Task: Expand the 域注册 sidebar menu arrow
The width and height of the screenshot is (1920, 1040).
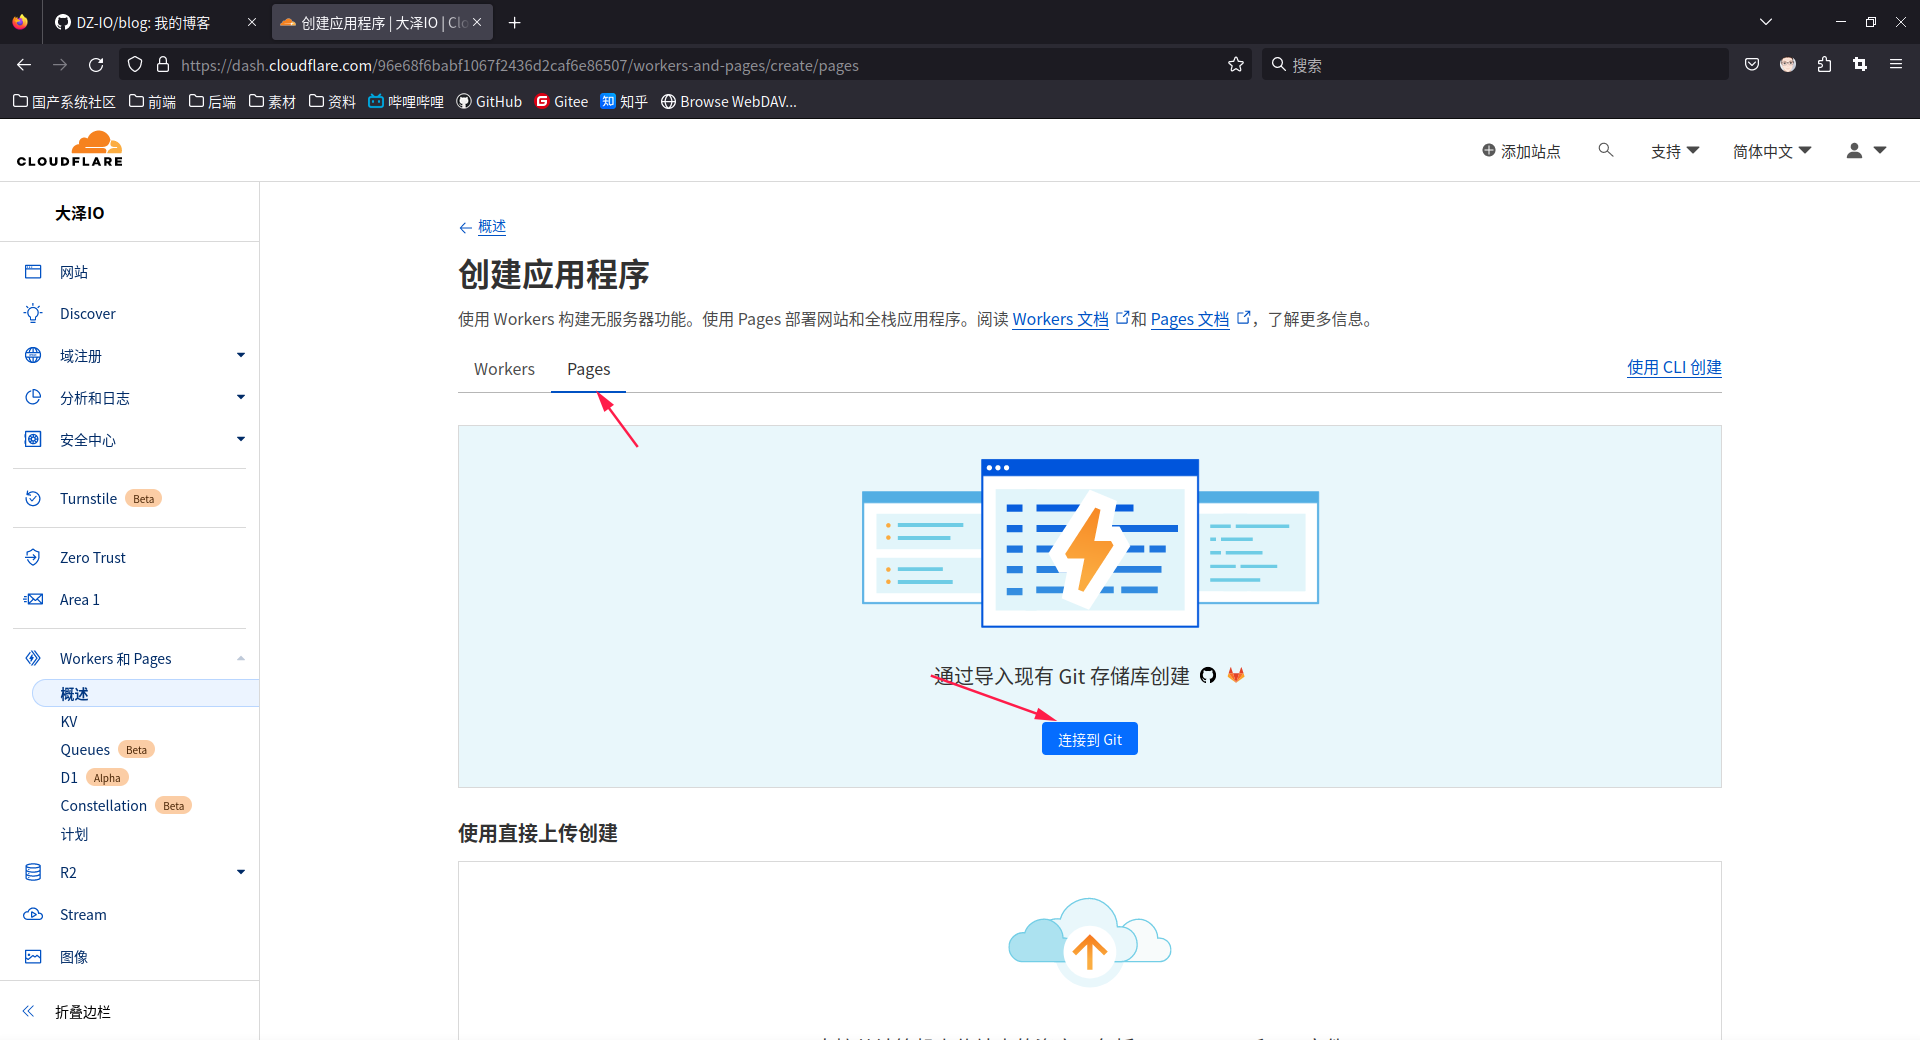Action: coord(241,356)
